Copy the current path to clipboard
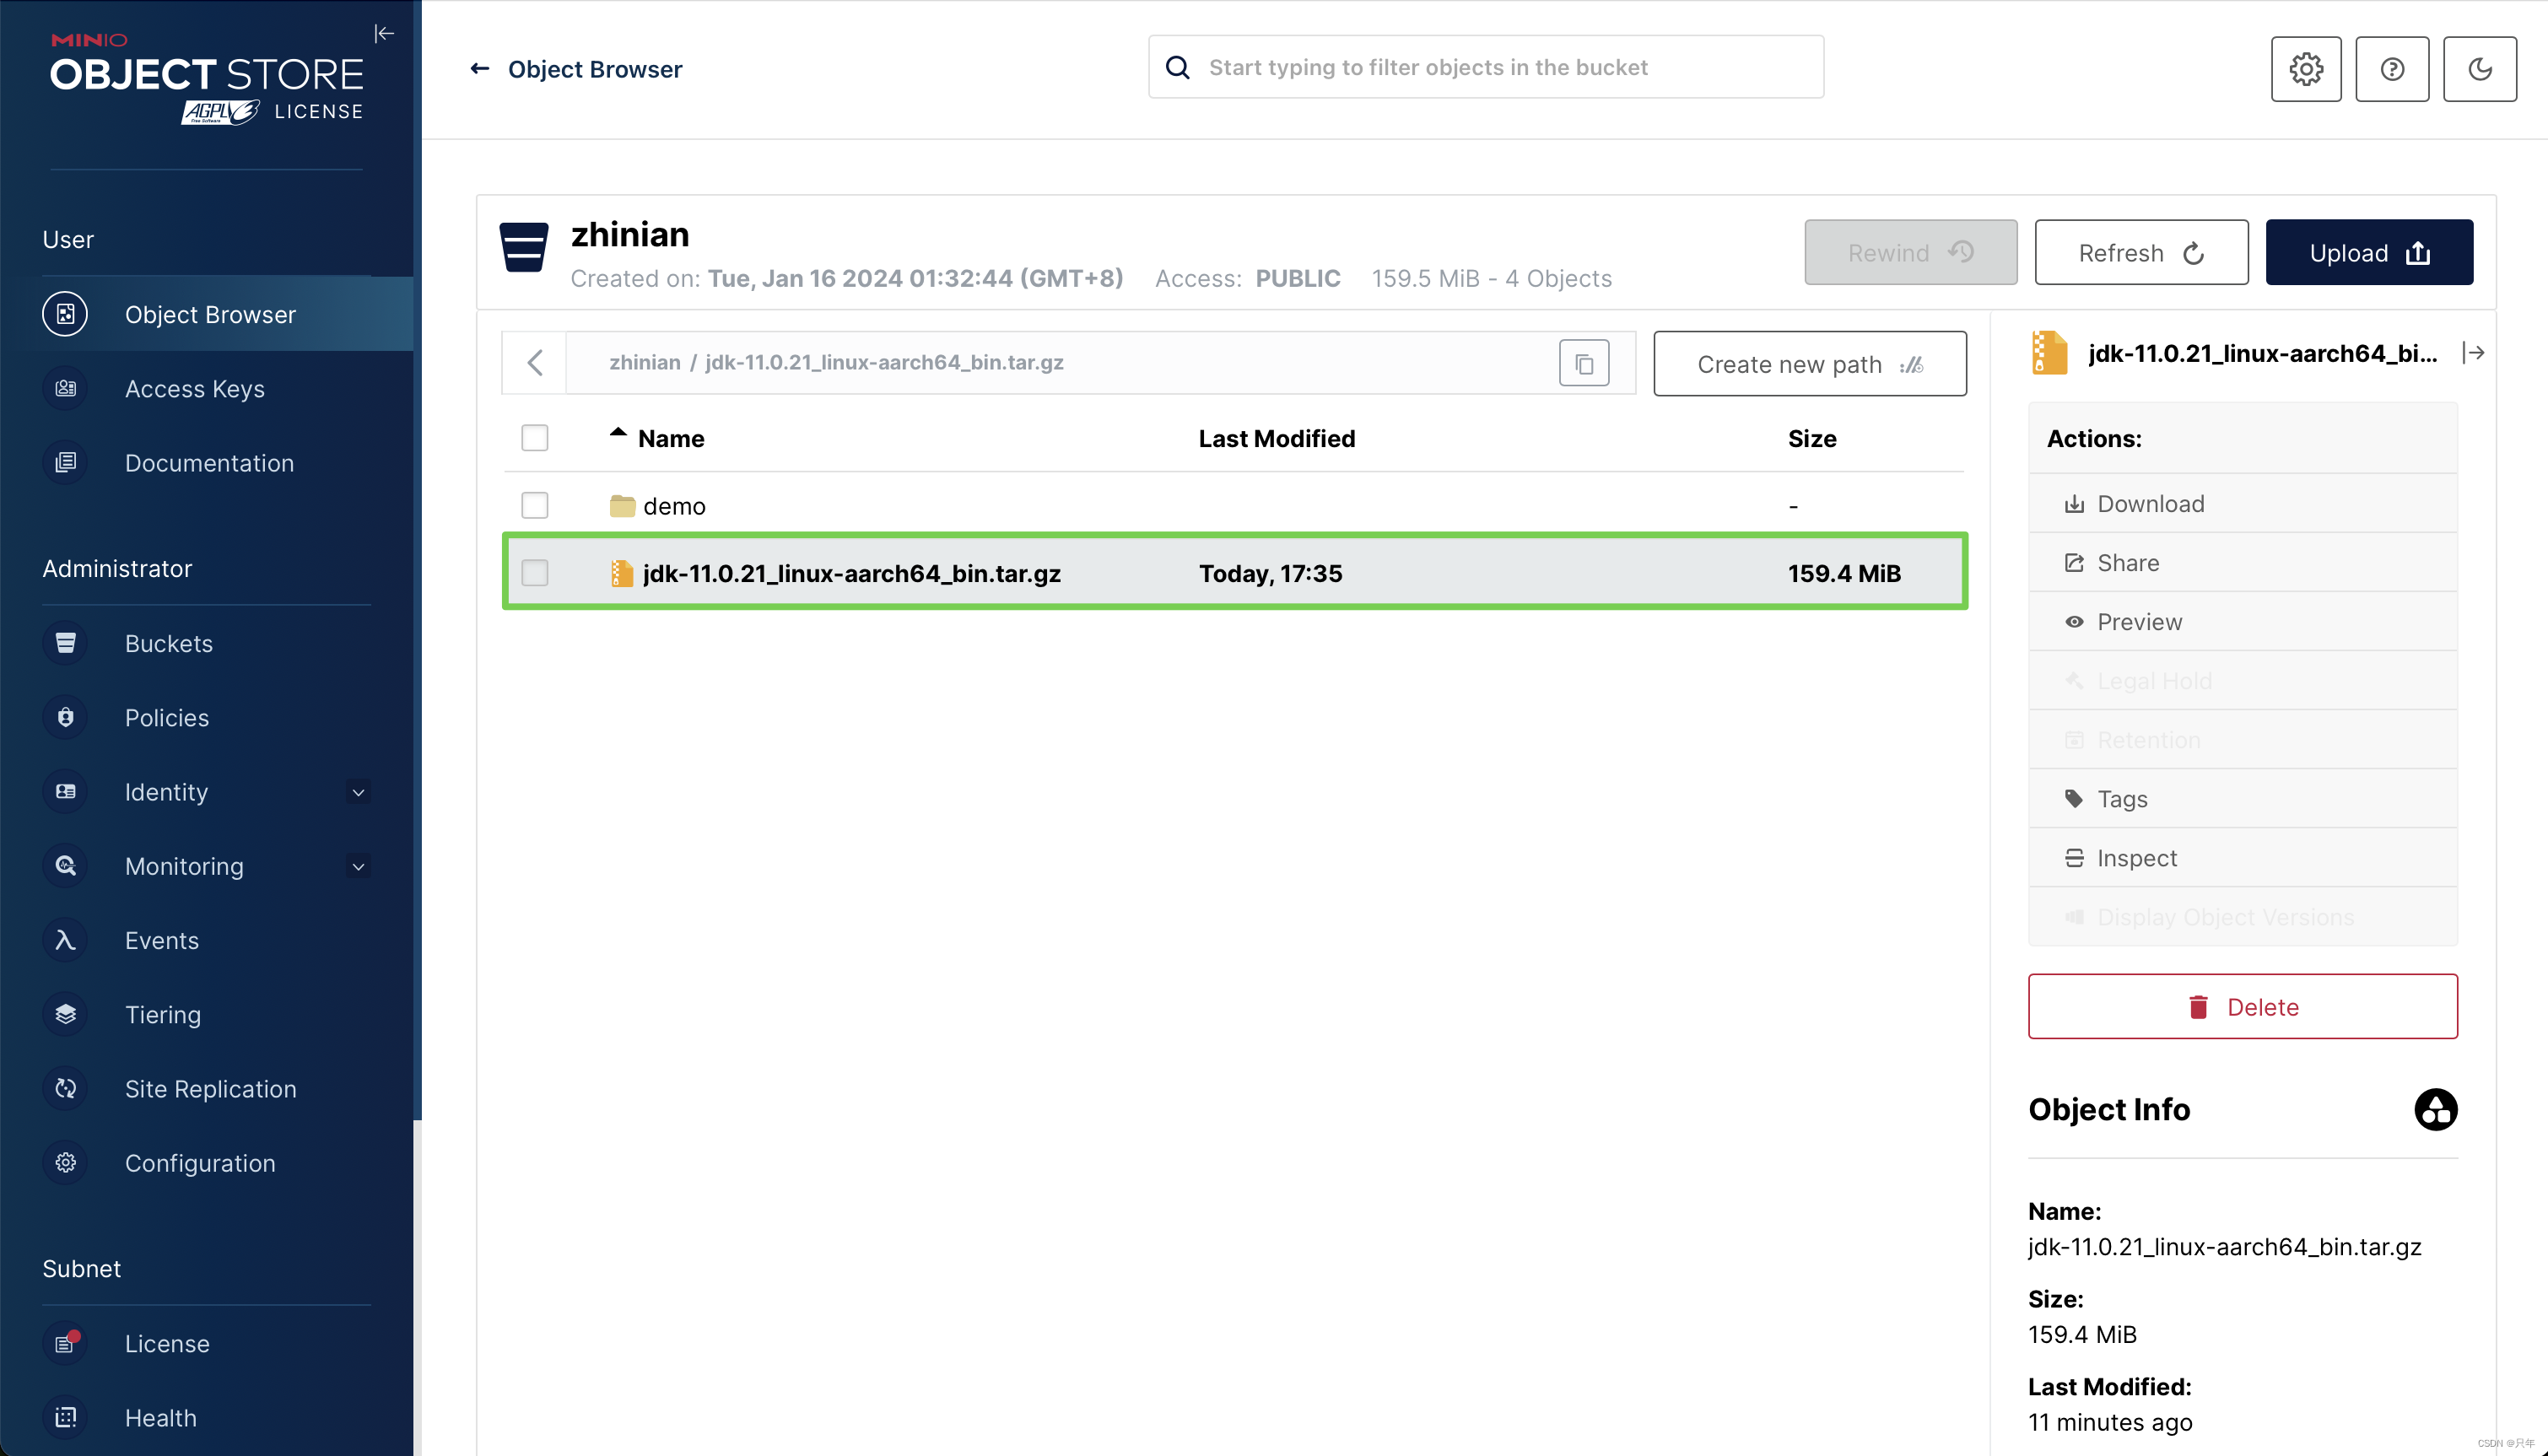The height and width of the screenshot is (1456, 2548). [1584, 363]
